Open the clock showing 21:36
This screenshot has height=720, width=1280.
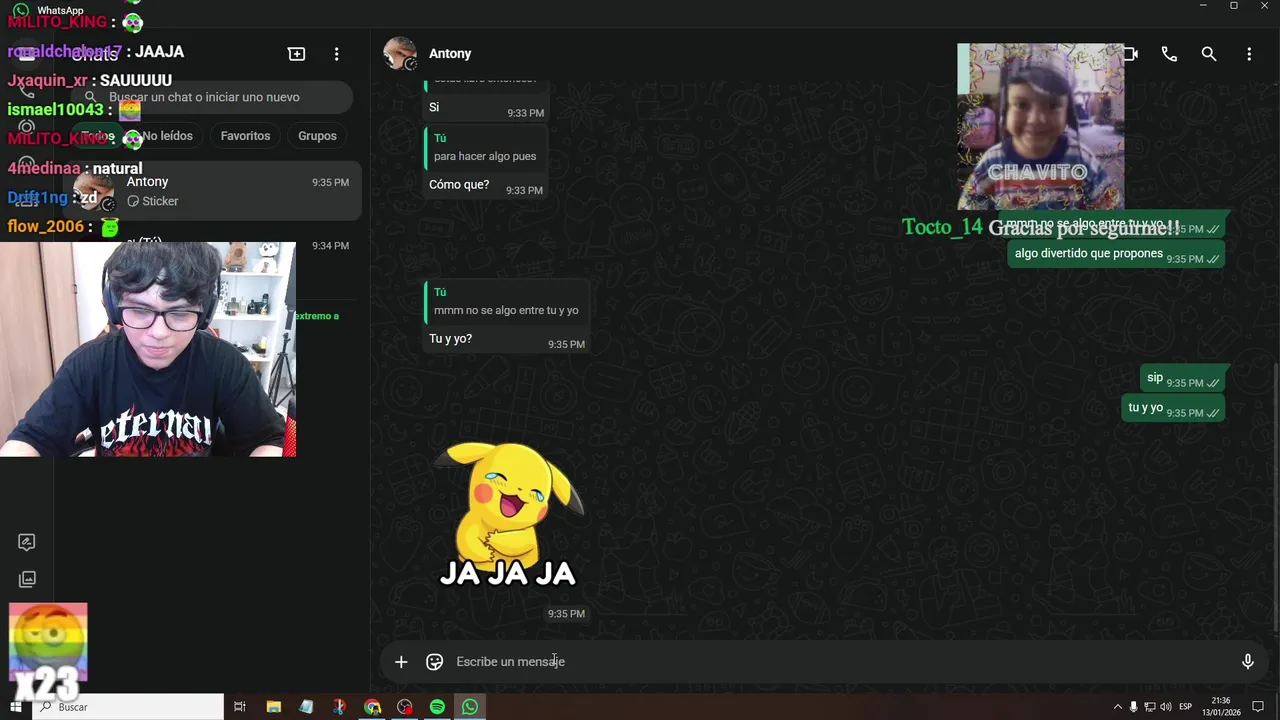tap(1222, 707)
